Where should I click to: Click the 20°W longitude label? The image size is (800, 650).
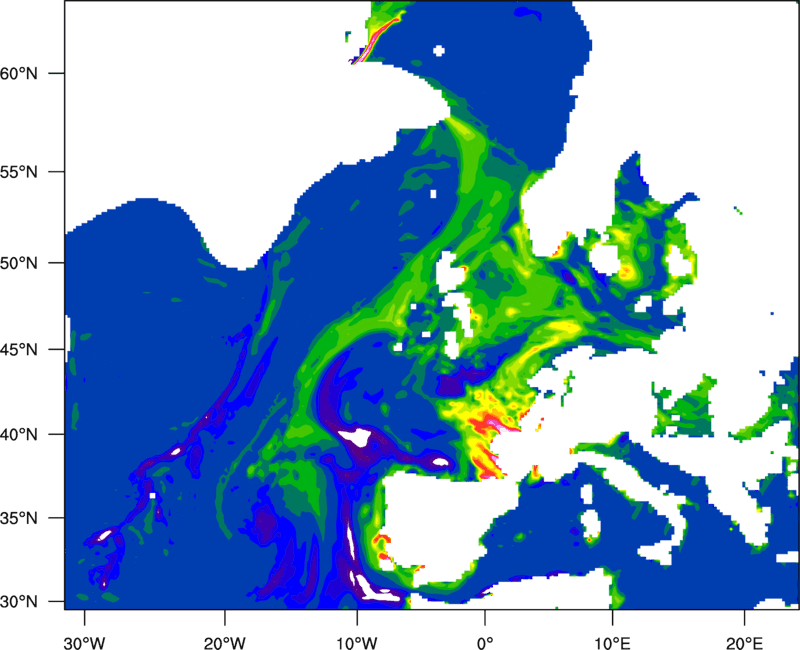pos(224,643)
